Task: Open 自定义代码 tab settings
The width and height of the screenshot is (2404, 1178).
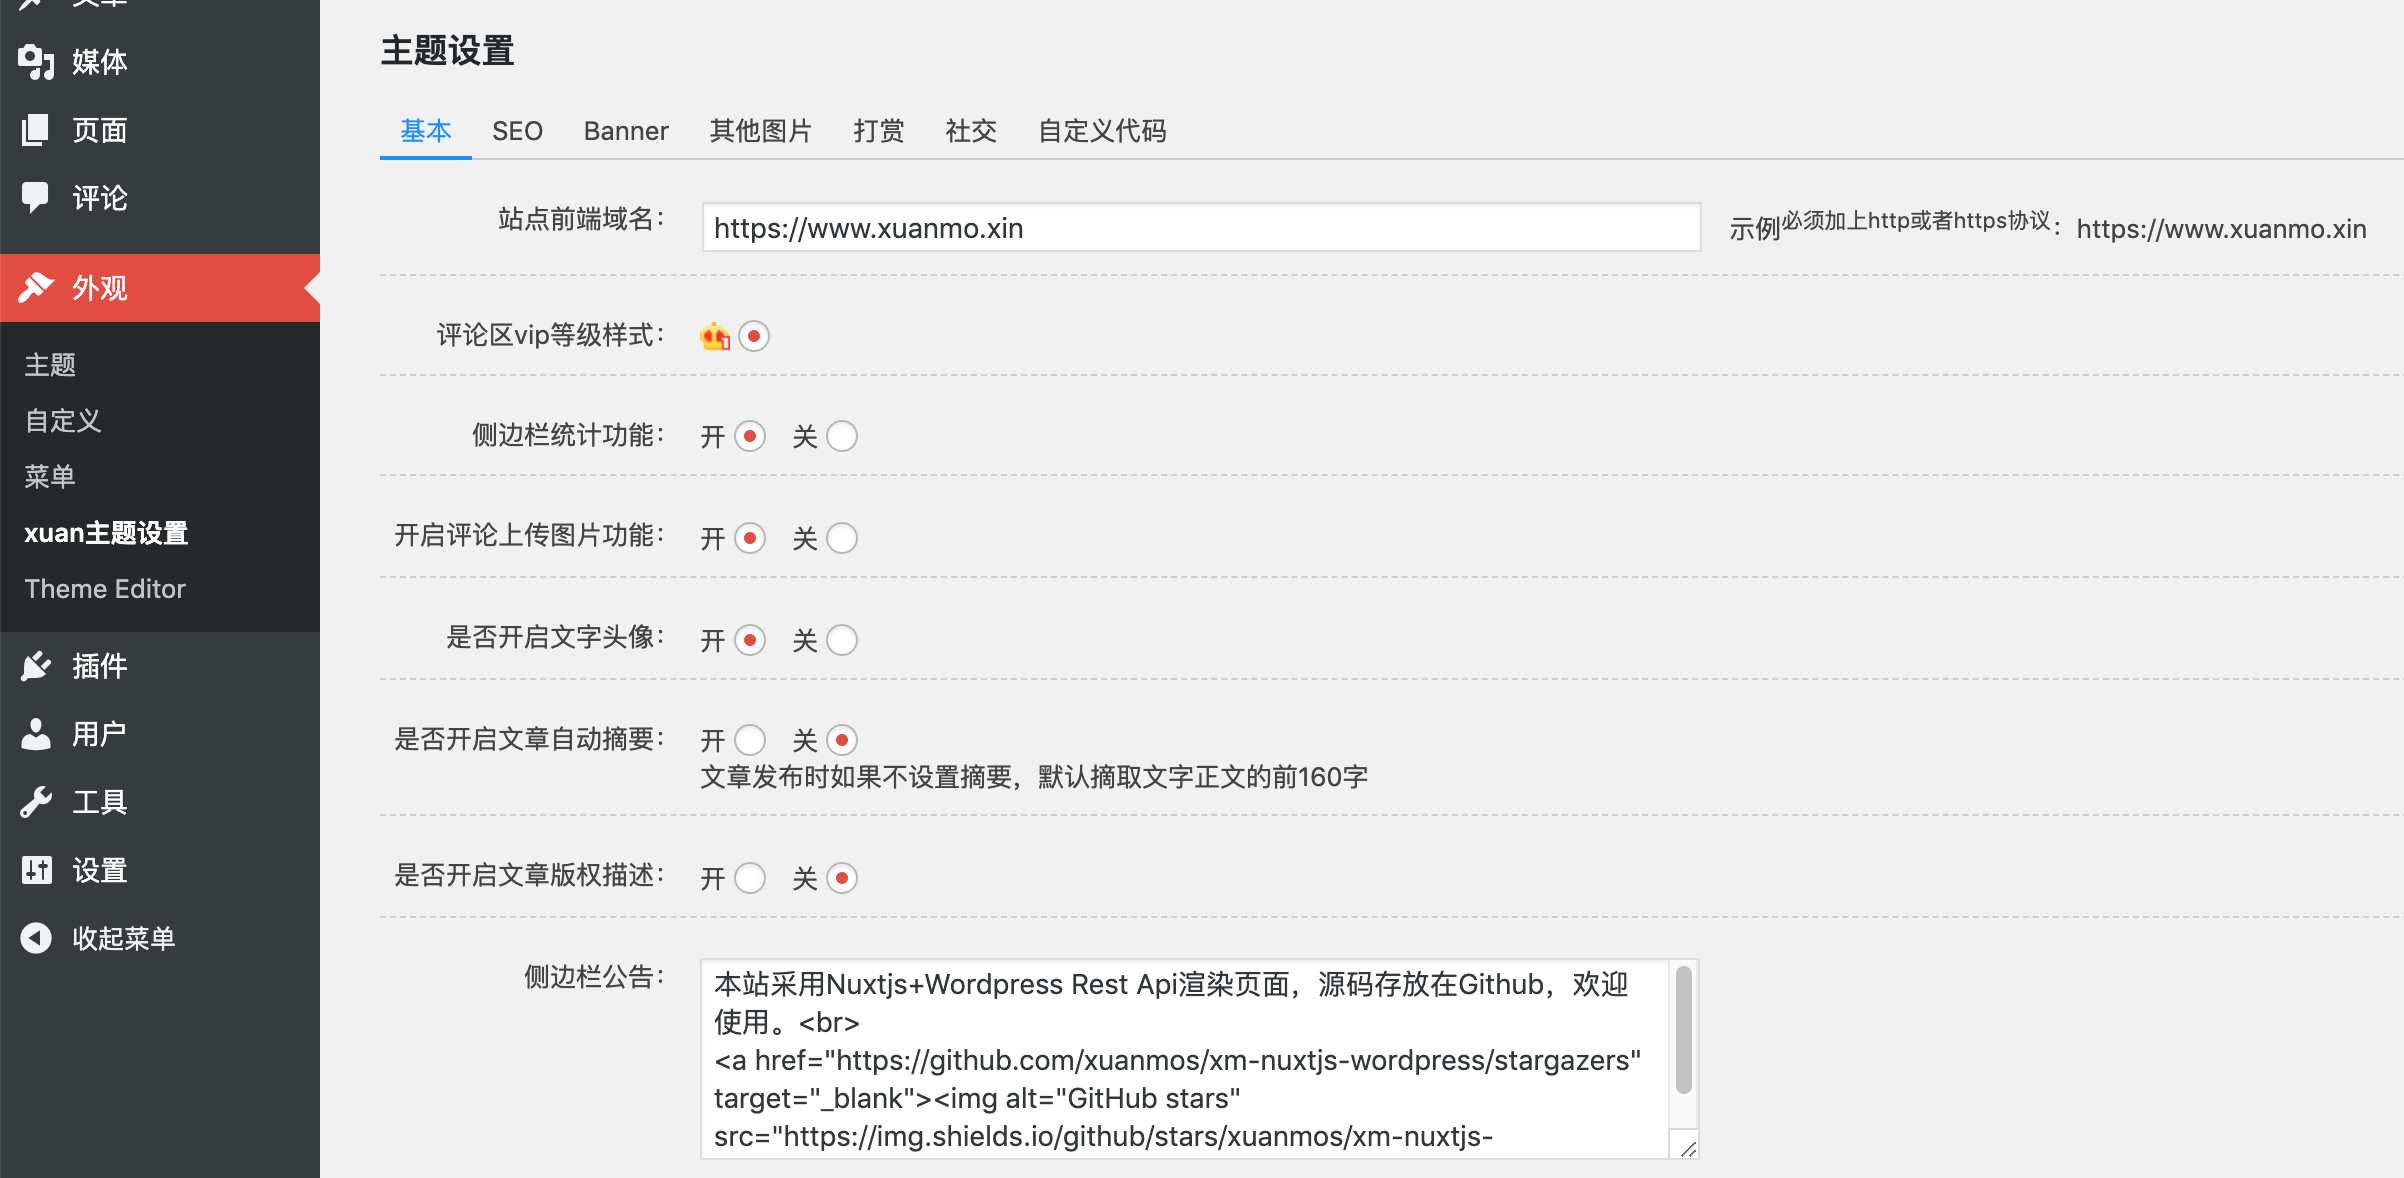Action: (x=1101, y=130)
